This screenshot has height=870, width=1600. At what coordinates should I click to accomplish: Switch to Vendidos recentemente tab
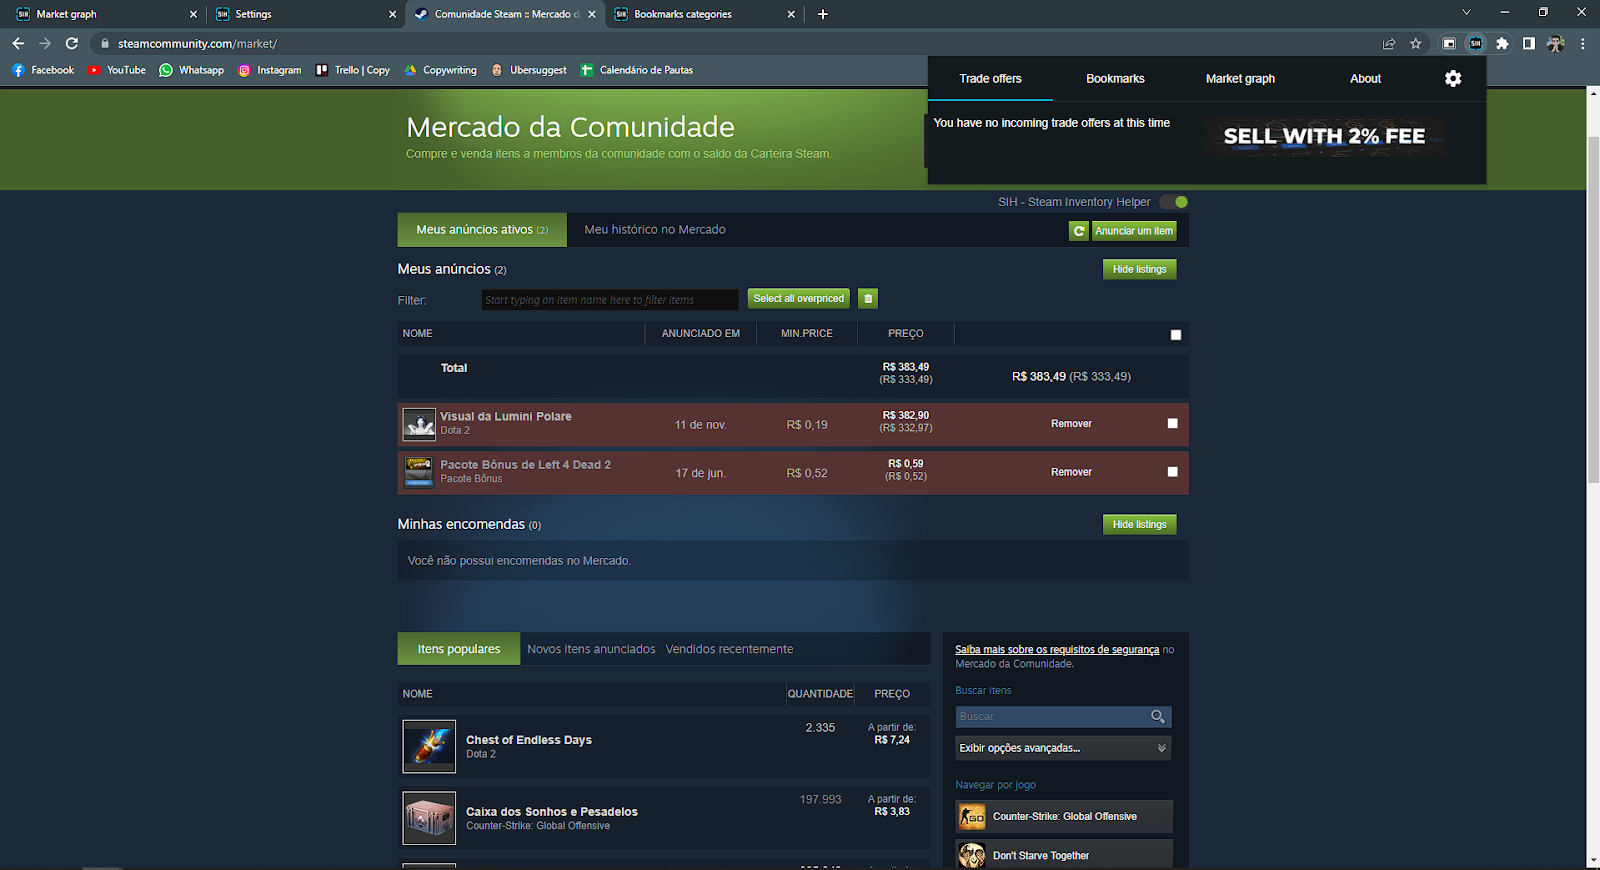click(729, 649)
